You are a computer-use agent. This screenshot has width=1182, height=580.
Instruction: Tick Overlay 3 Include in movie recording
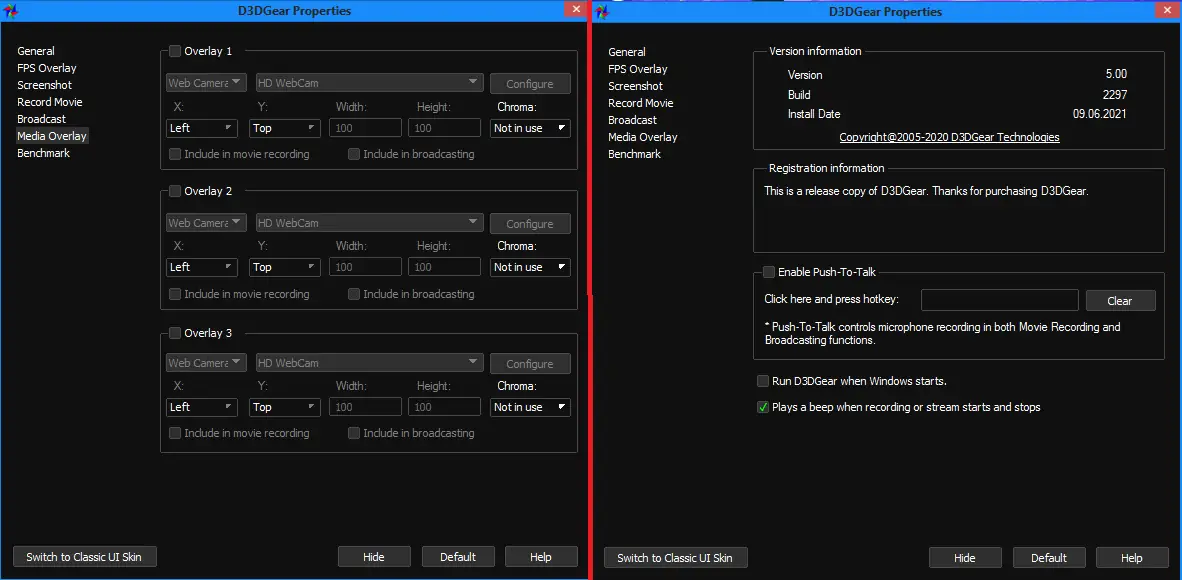pyautogui.click(x=175, y=433)
